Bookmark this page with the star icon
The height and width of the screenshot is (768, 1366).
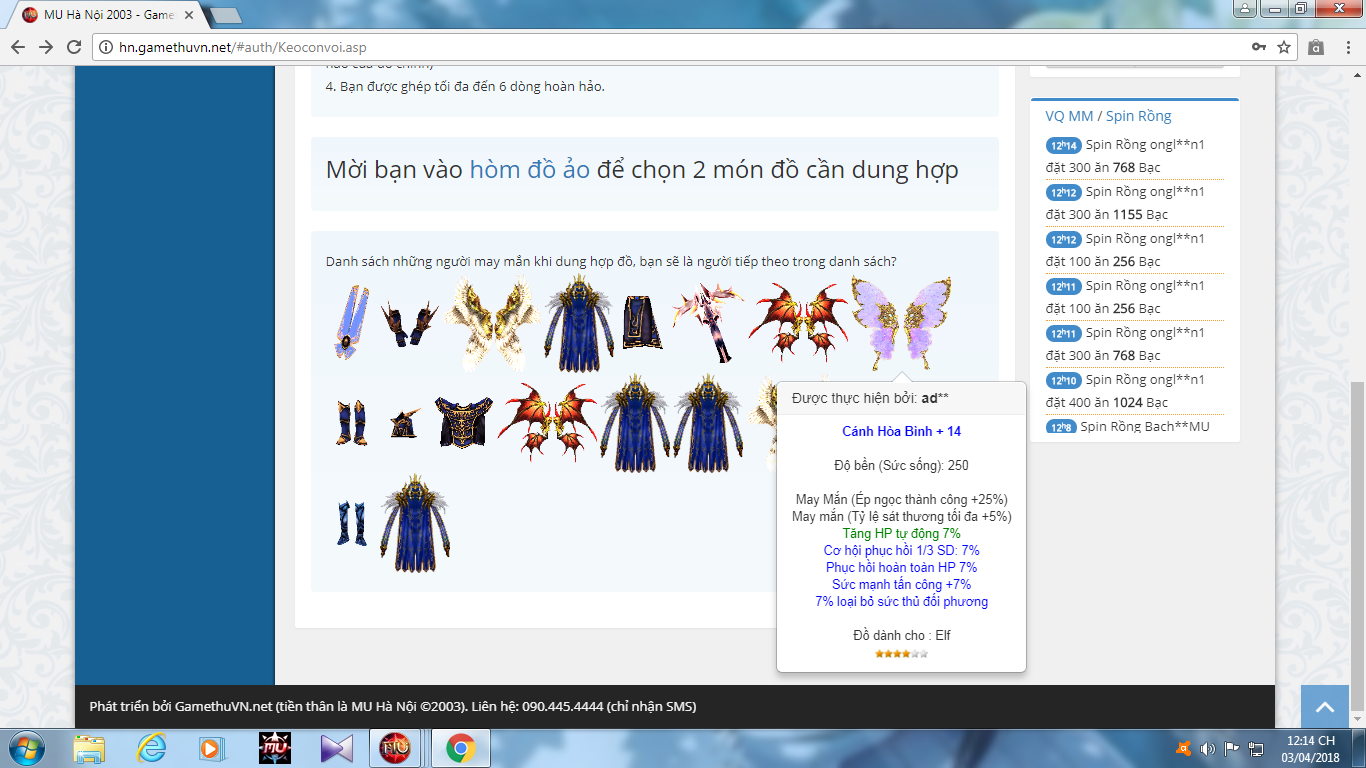pos(1284,47)
